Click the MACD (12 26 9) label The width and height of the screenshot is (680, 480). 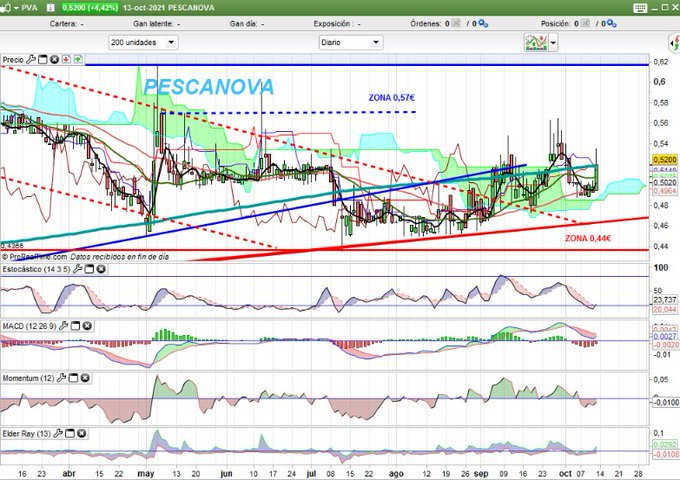29,326
